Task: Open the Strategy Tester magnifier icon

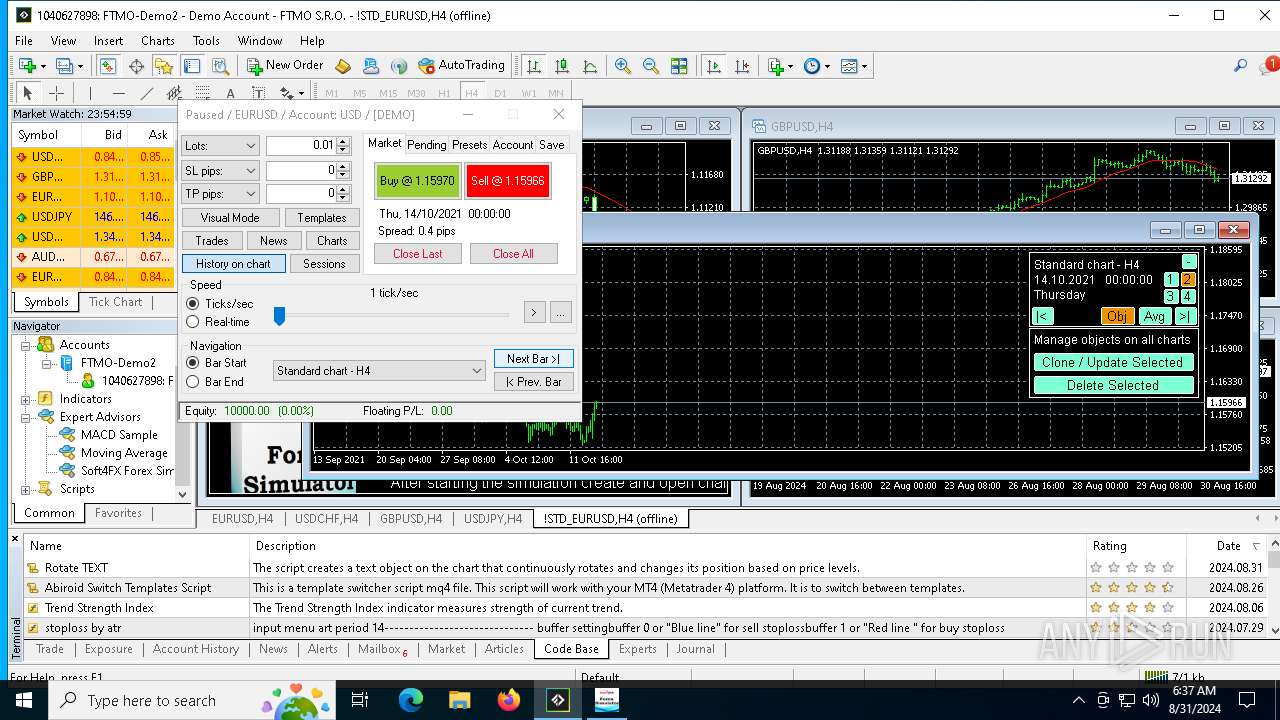Action: point(220,66)
